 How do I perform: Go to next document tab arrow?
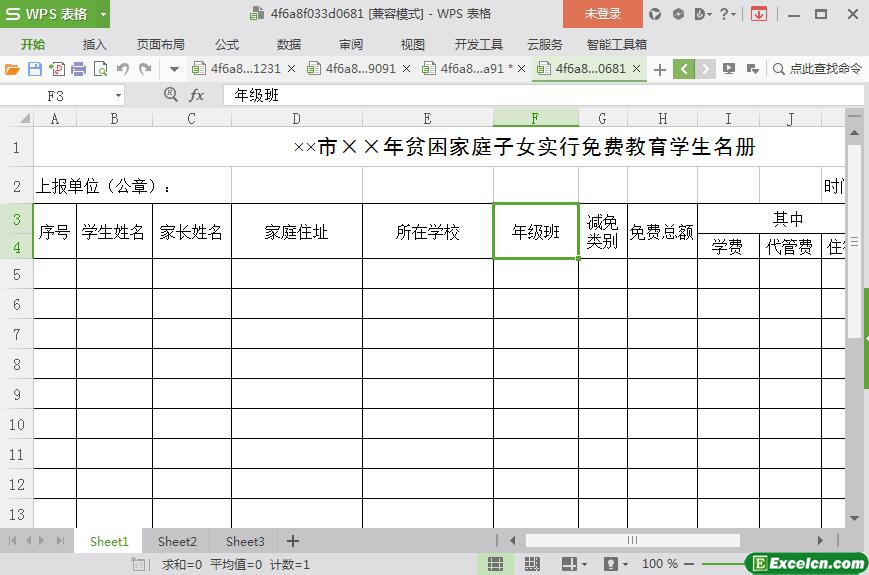click(x=705, y=69)
